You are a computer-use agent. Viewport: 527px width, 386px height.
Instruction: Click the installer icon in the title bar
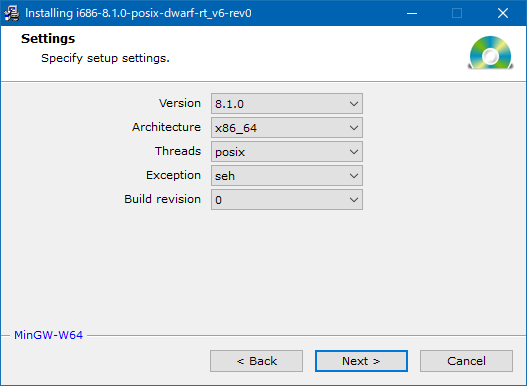[11, 13]
